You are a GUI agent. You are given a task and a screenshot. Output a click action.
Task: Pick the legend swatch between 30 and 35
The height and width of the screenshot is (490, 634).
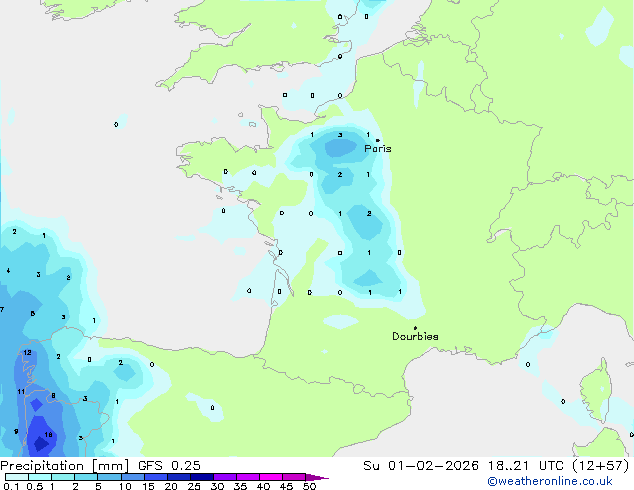click(x=225, y=477)
